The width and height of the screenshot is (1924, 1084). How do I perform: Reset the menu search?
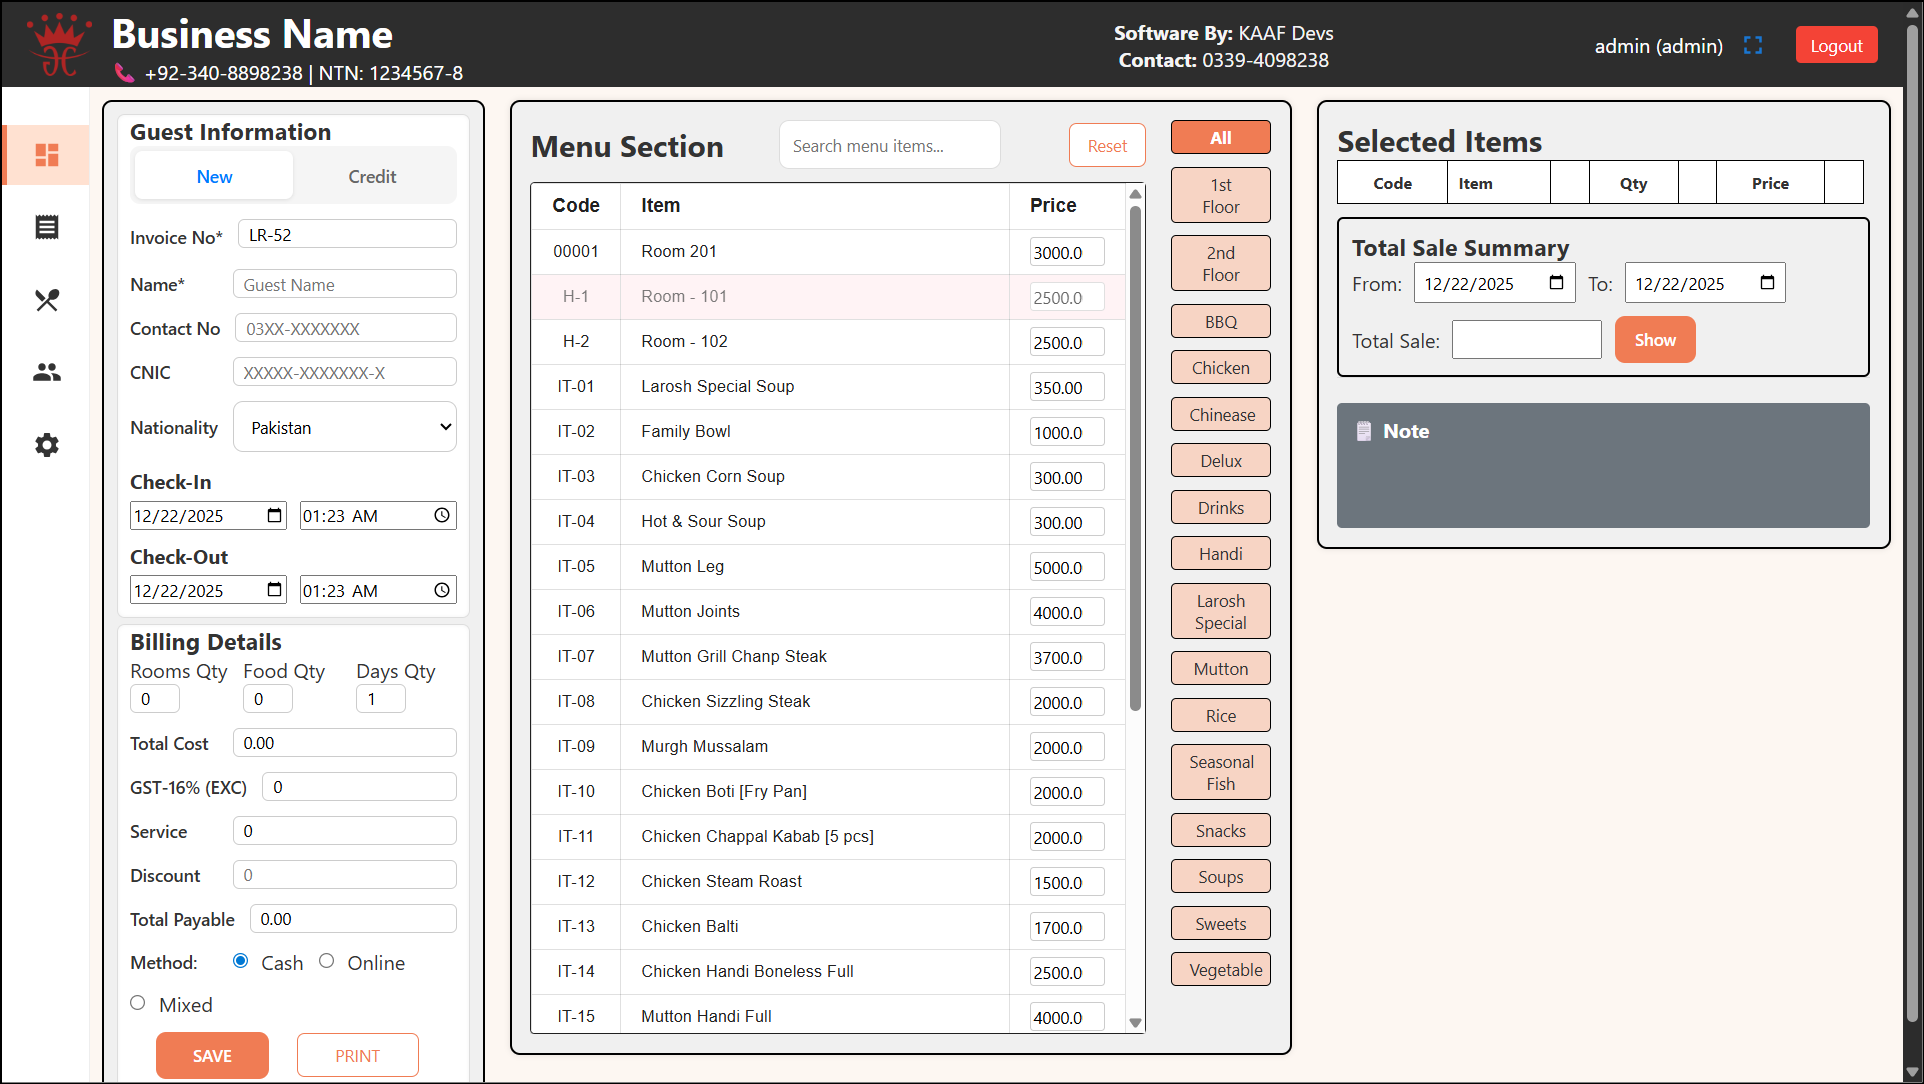coord(1107,146)
